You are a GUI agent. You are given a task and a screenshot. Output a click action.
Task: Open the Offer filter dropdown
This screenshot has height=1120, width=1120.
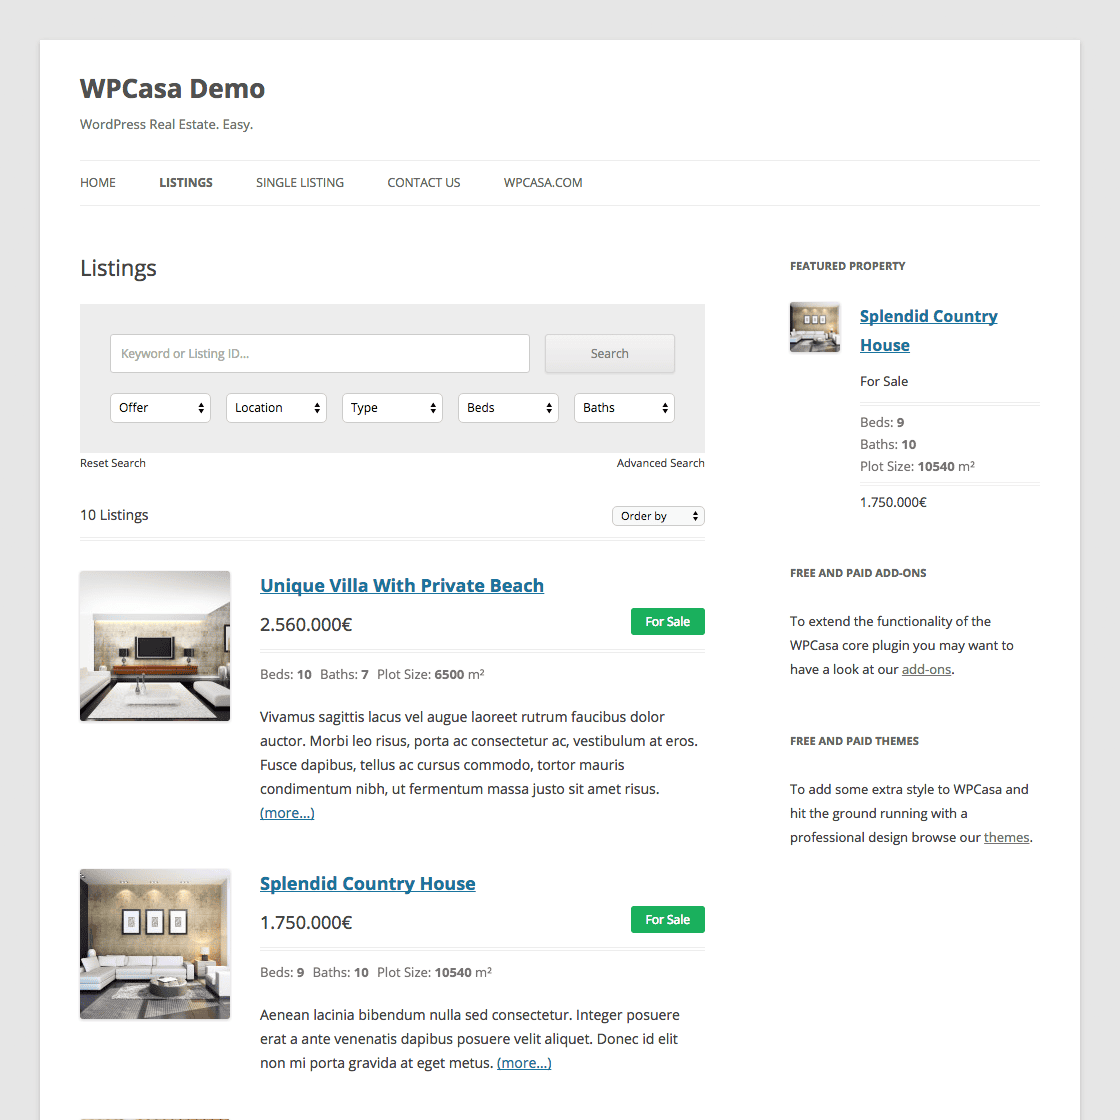coord(160,407)
